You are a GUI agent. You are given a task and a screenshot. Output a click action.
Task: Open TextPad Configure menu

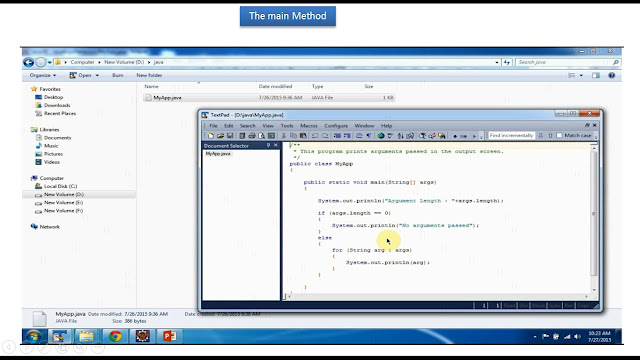pos(336,126)
